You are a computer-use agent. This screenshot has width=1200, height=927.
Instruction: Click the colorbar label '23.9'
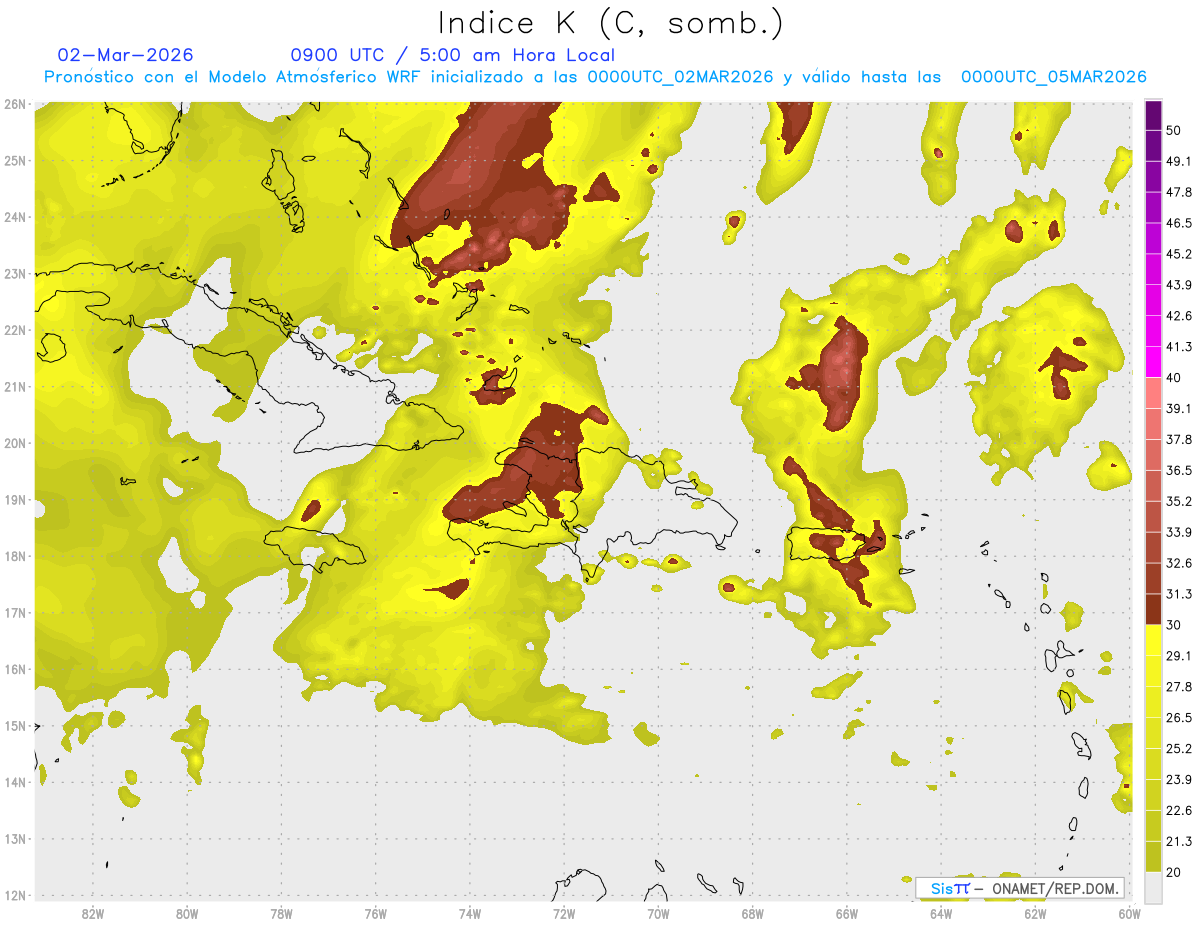[x=1178, y=780]
